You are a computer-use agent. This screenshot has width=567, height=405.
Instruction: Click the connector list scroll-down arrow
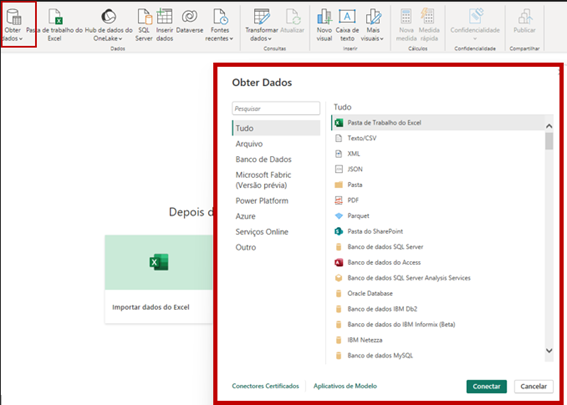549,350
